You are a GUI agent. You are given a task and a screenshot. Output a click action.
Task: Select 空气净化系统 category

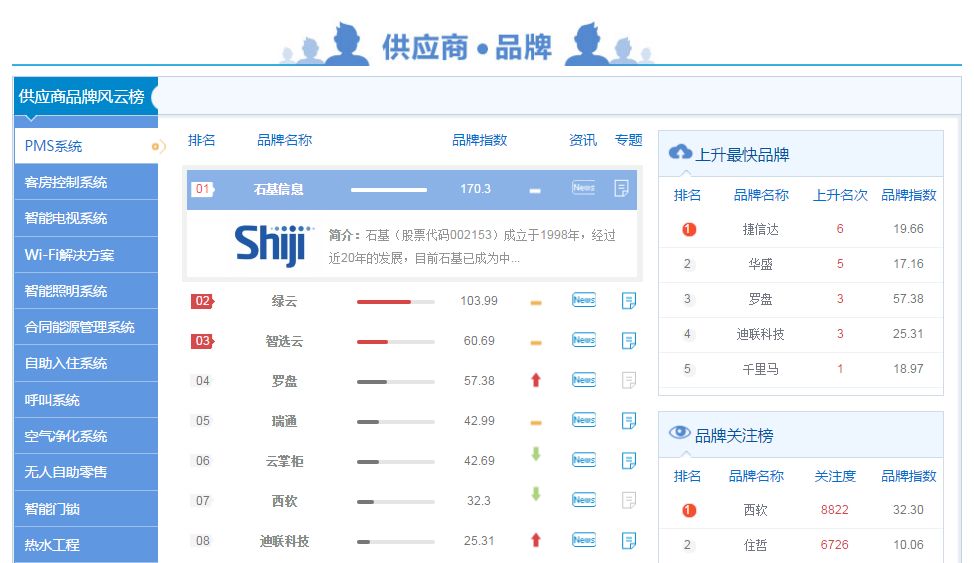tap(86, 436)
